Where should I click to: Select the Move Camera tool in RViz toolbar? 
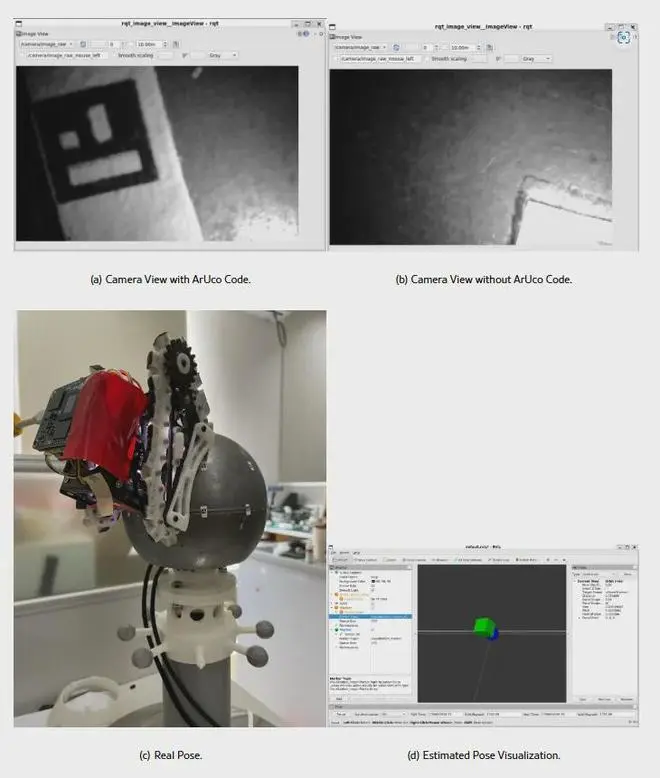click(366, 560)
